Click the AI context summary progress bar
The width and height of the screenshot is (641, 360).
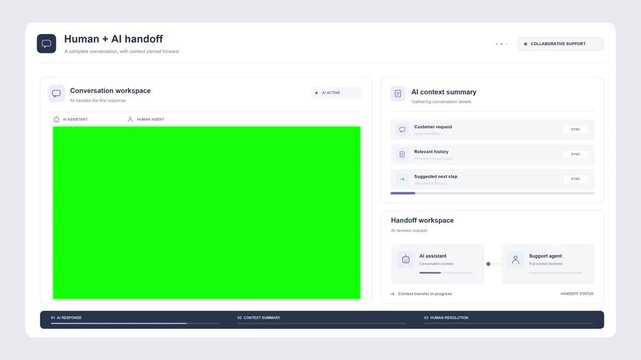pos(493,193)
